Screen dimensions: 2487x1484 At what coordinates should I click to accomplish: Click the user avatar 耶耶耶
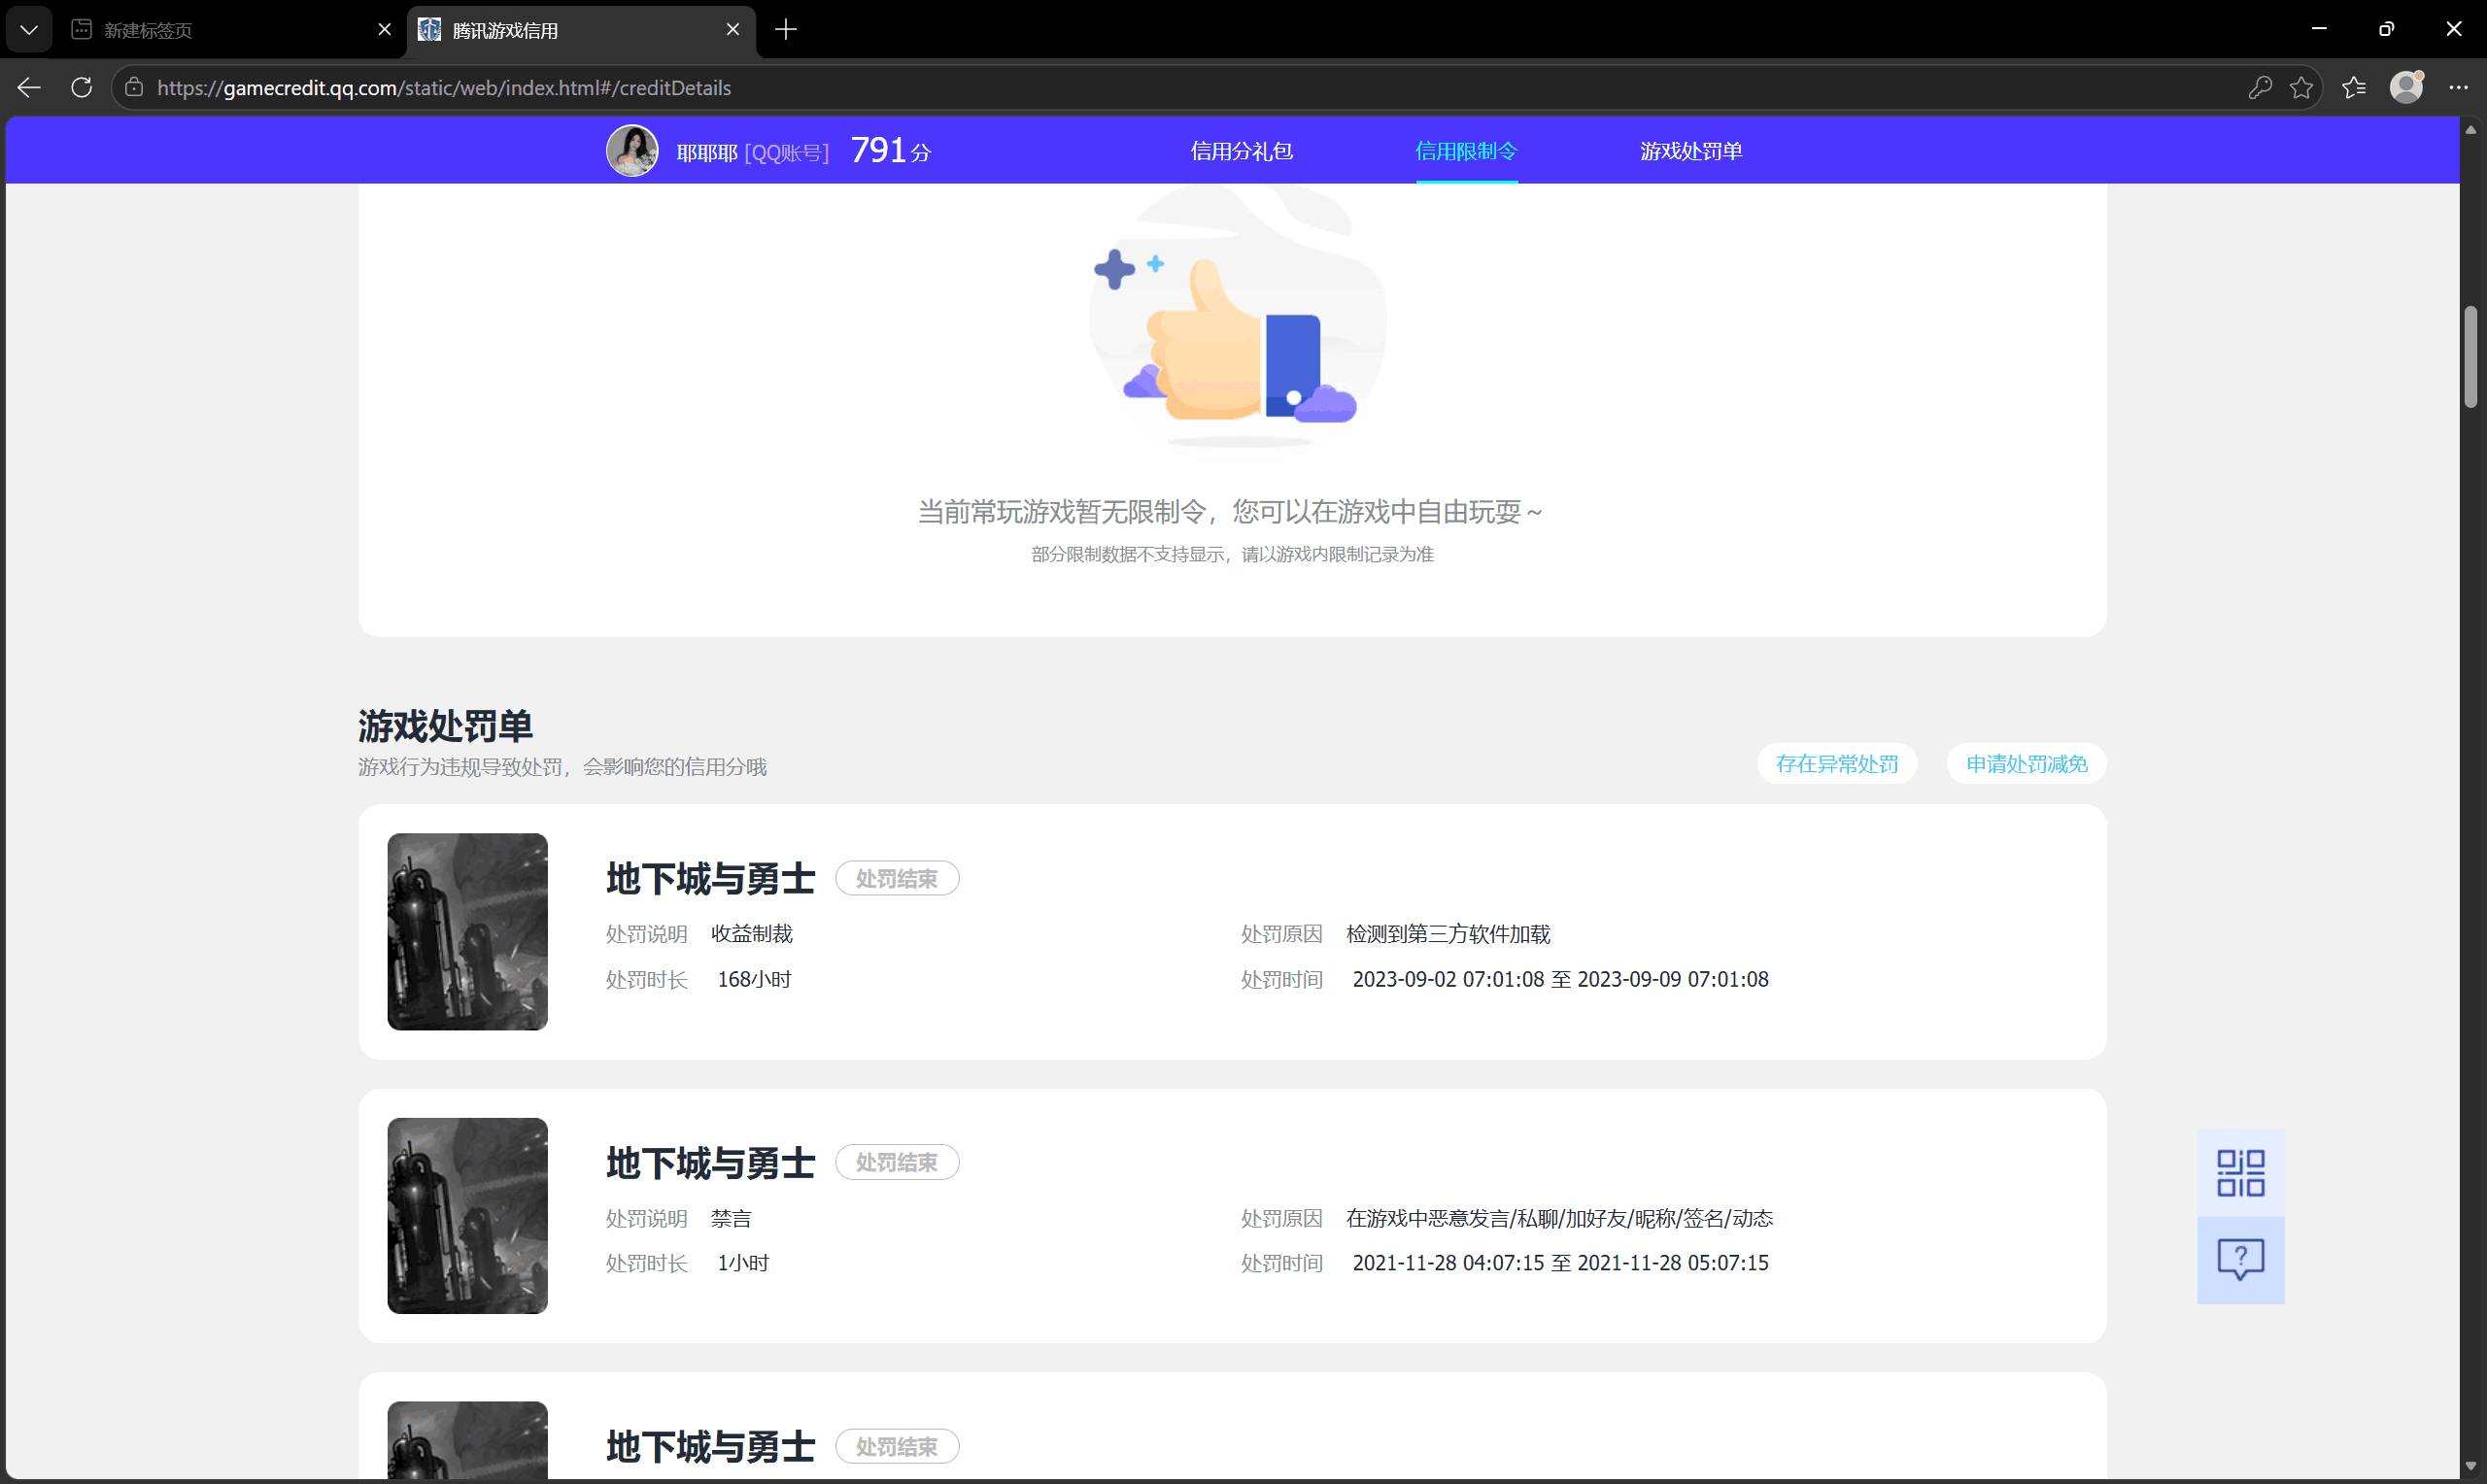(632, 151)
